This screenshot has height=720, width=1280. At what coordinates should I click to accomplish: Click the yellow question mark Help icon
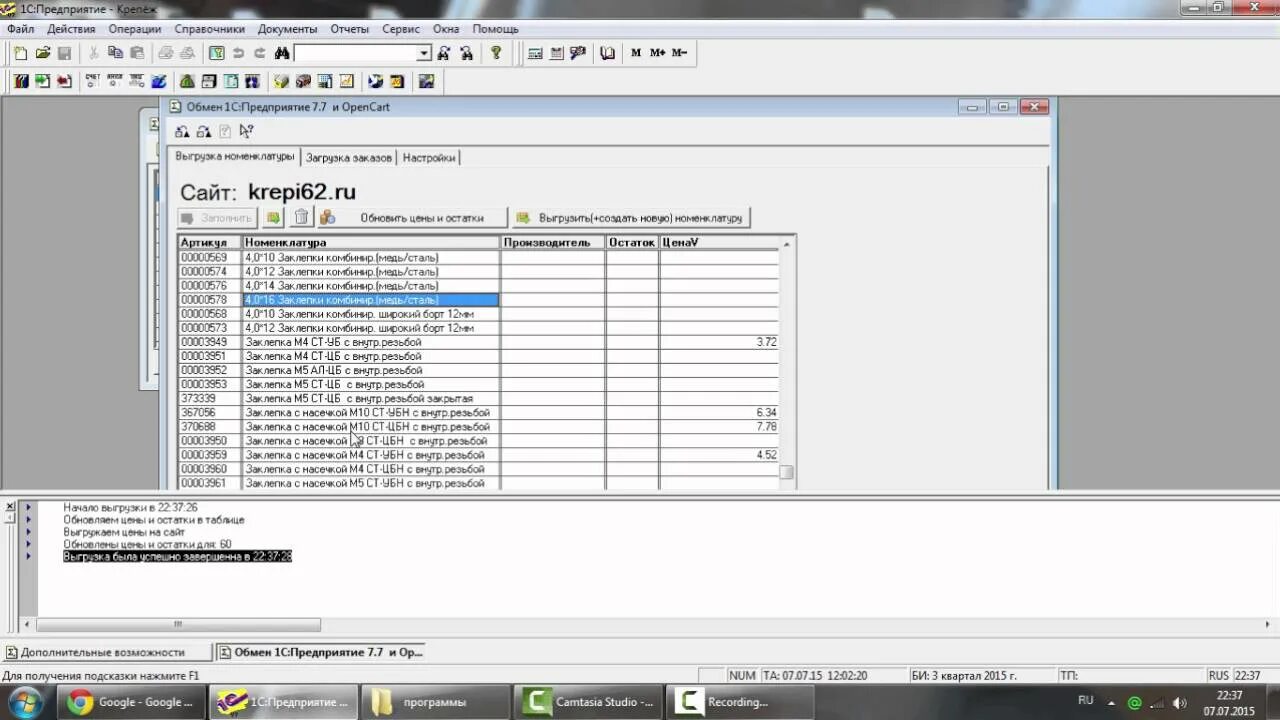click(x=495, y=53)
